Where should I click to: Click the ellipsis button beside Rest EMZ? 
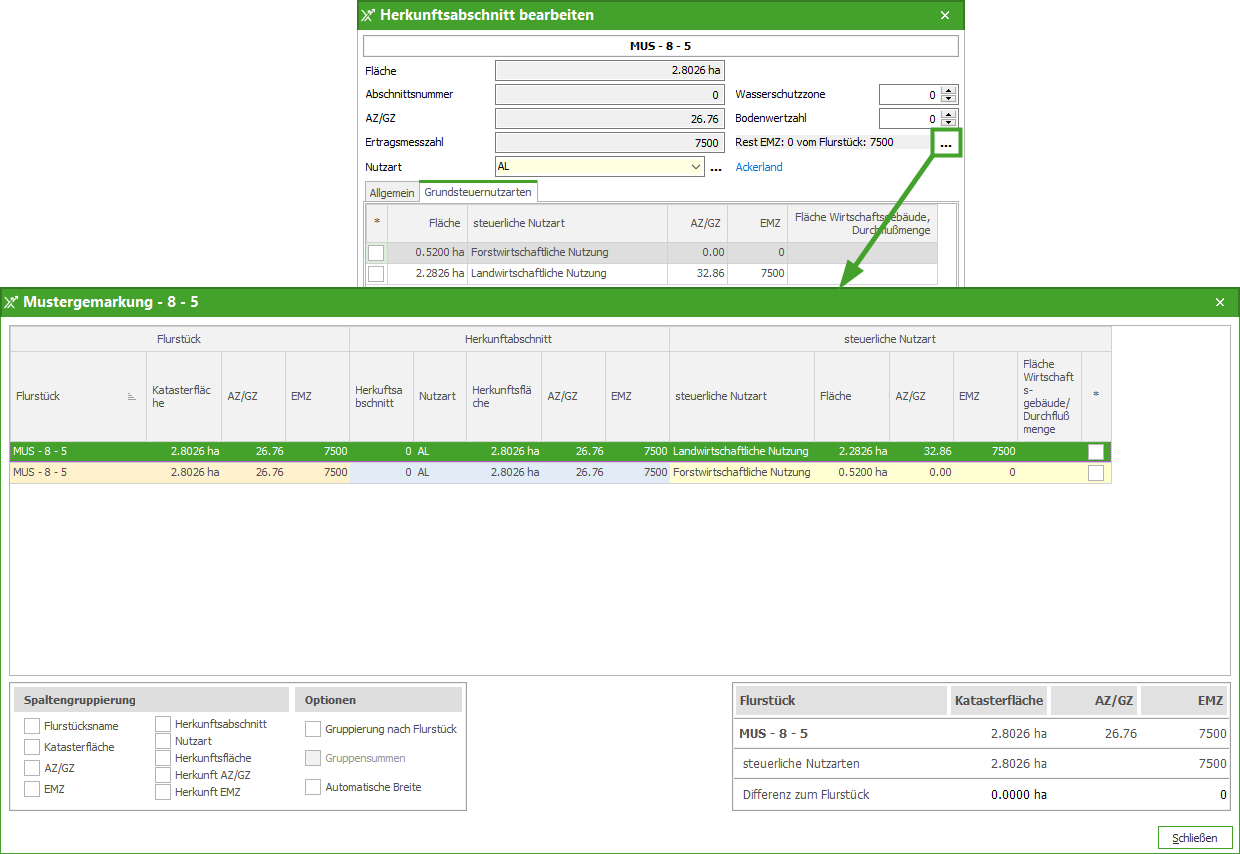[x=945, y=144]
